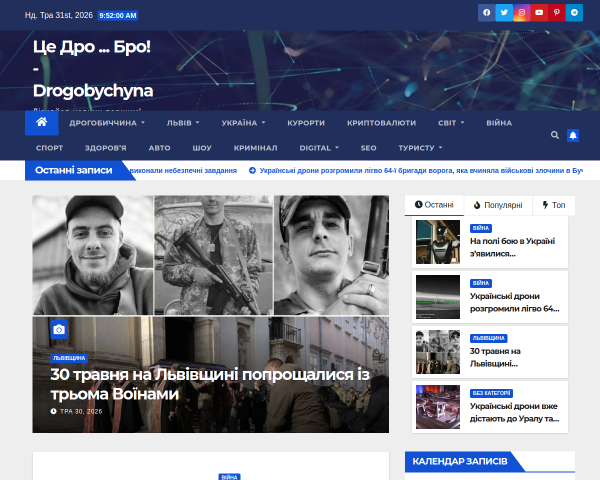
Task: Open the Telegram social icon
Action: (x=574, y=13)
